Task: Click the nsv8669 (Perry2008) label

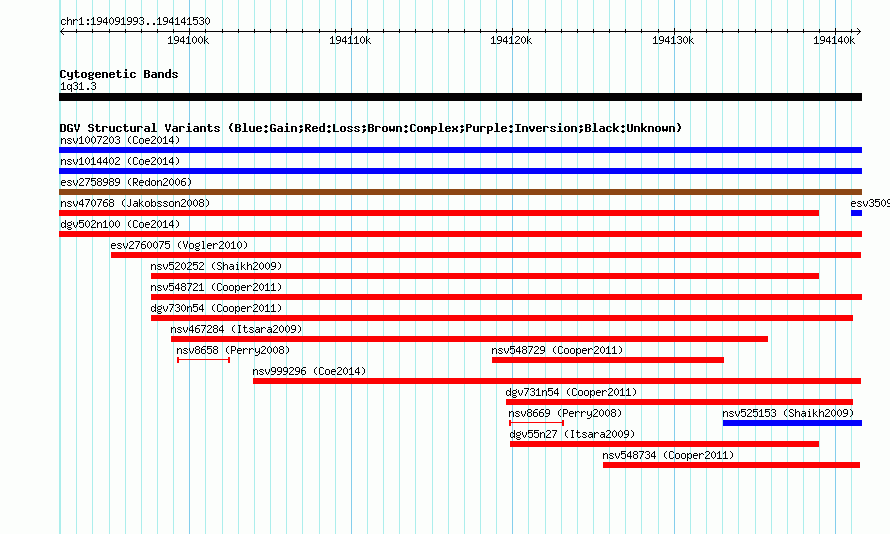Action: tap(565, 413)
